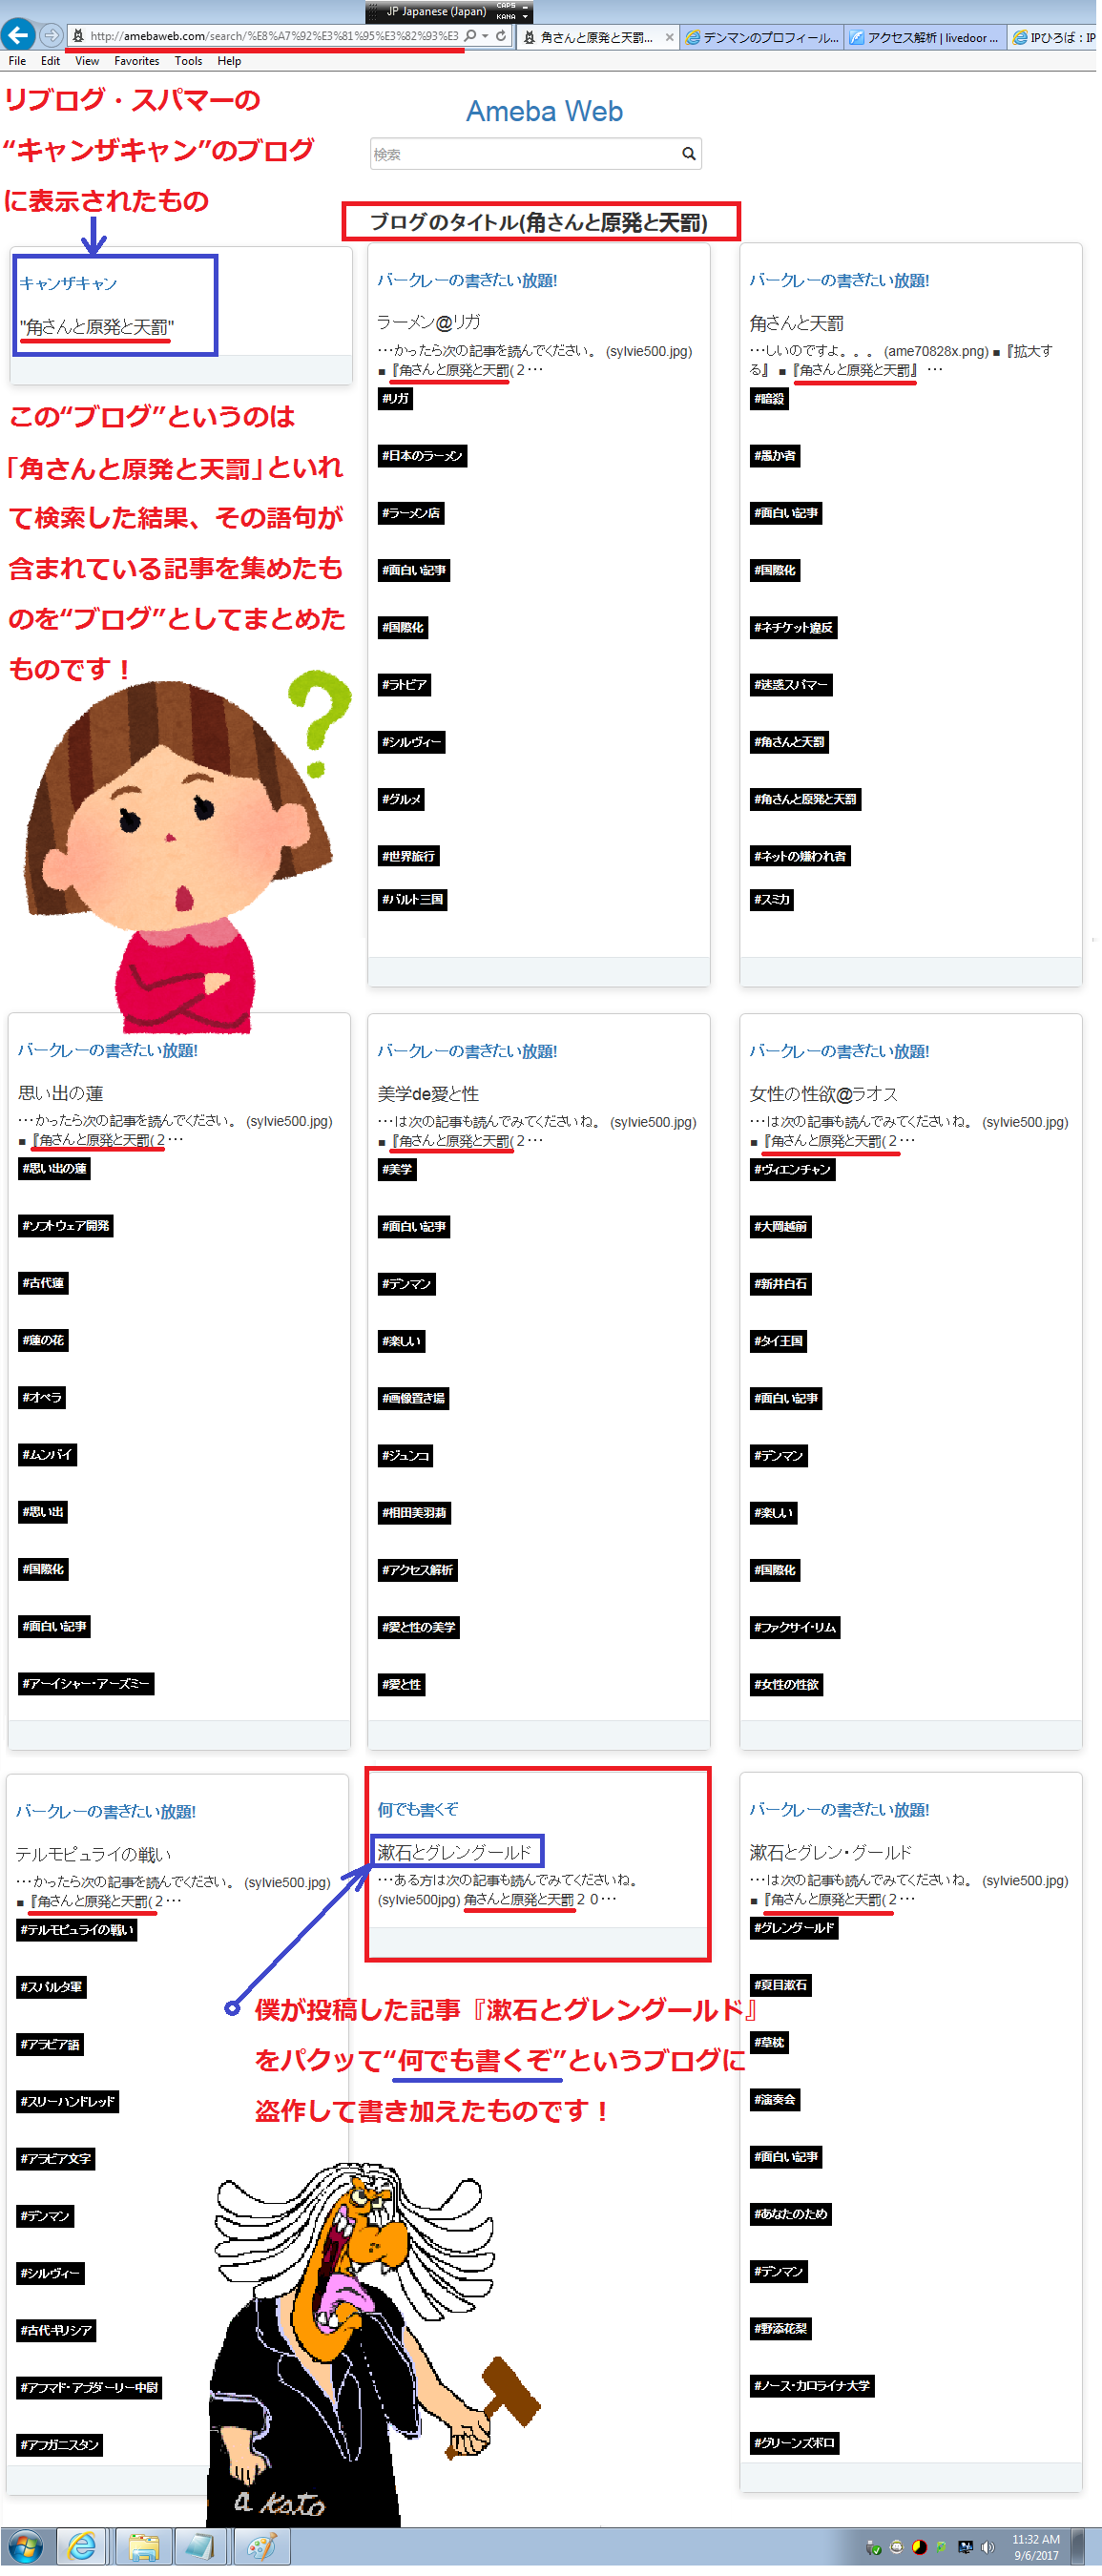
Task: Click the browser Back arrow button
Action: tap(17, 35)
